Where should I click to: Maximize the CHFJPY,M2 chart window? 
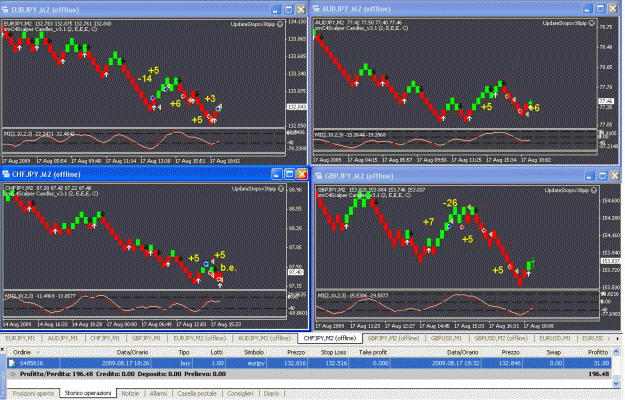click(x=289, y=174)
